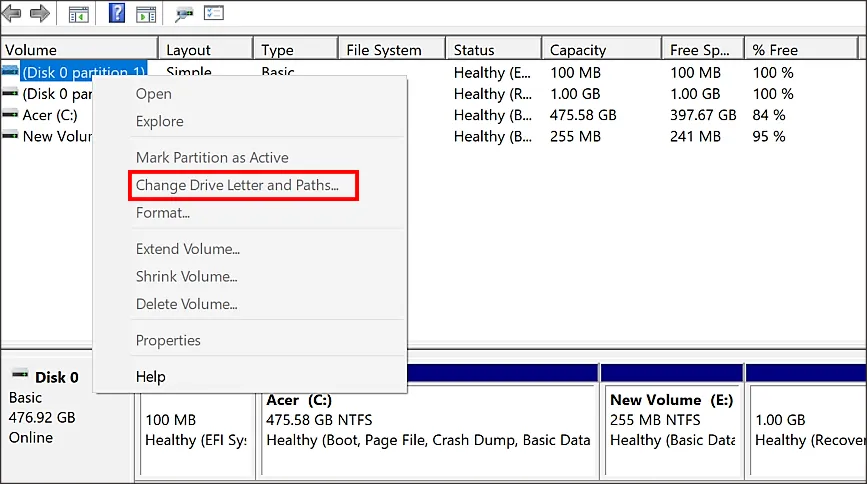Click the % Free column header
Image resolution: width=867 pixels, height=484 pixels.
775,49
